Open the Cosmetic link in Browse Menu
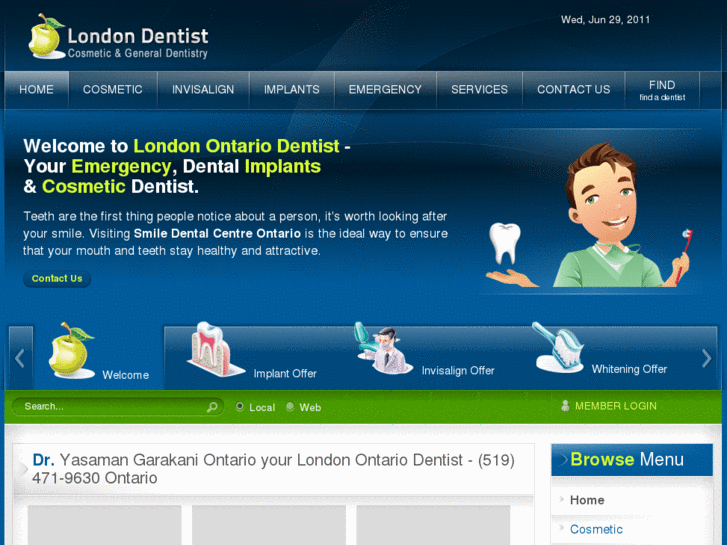727x545 pixels. point(596,529)
